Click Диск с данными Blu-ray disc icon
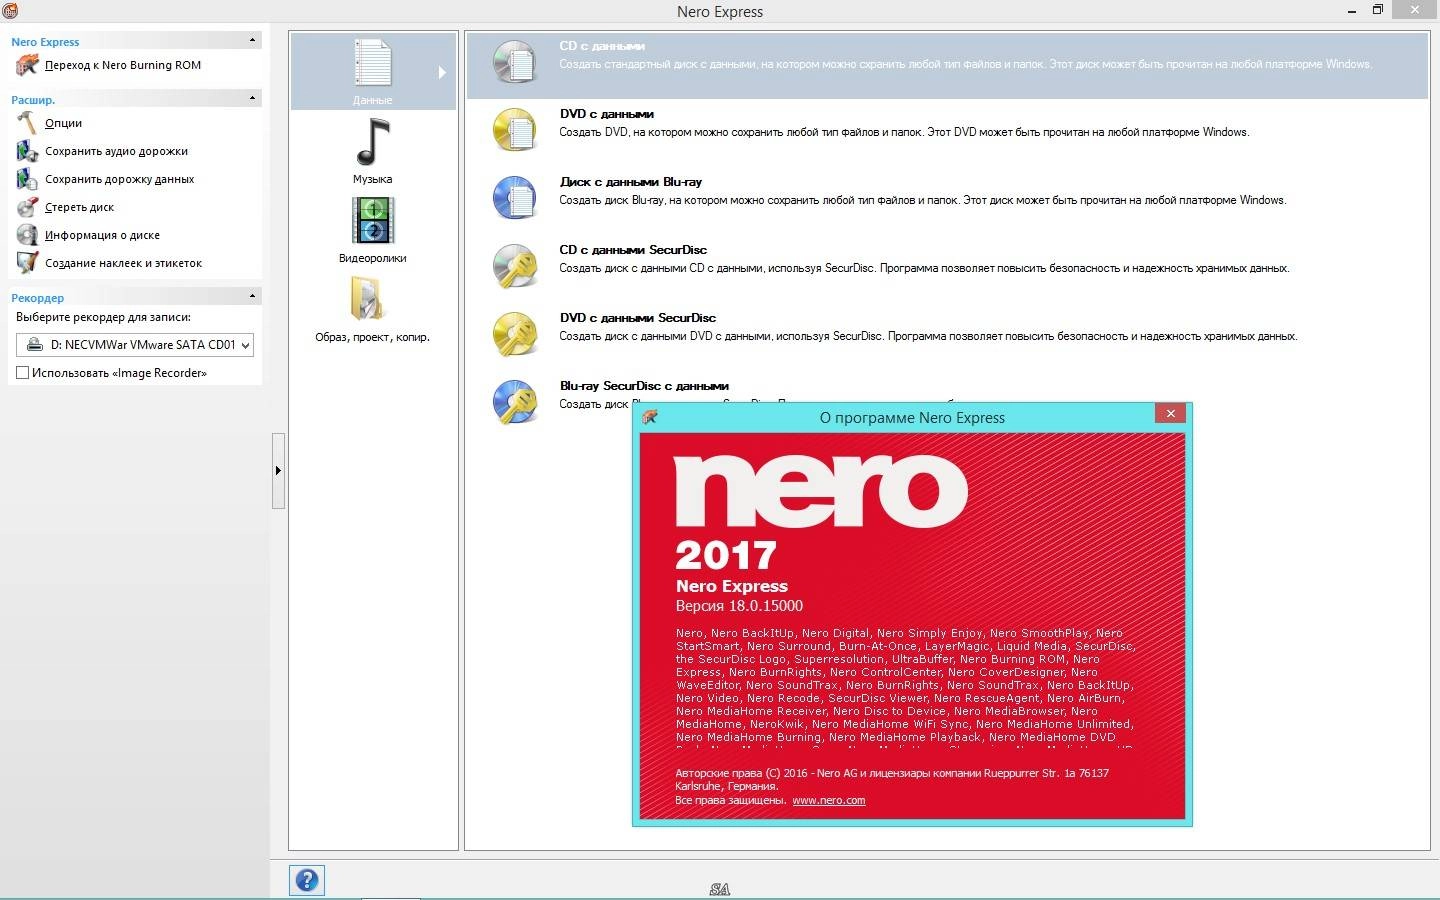1440x900 pixels. [x=515, y=198]
